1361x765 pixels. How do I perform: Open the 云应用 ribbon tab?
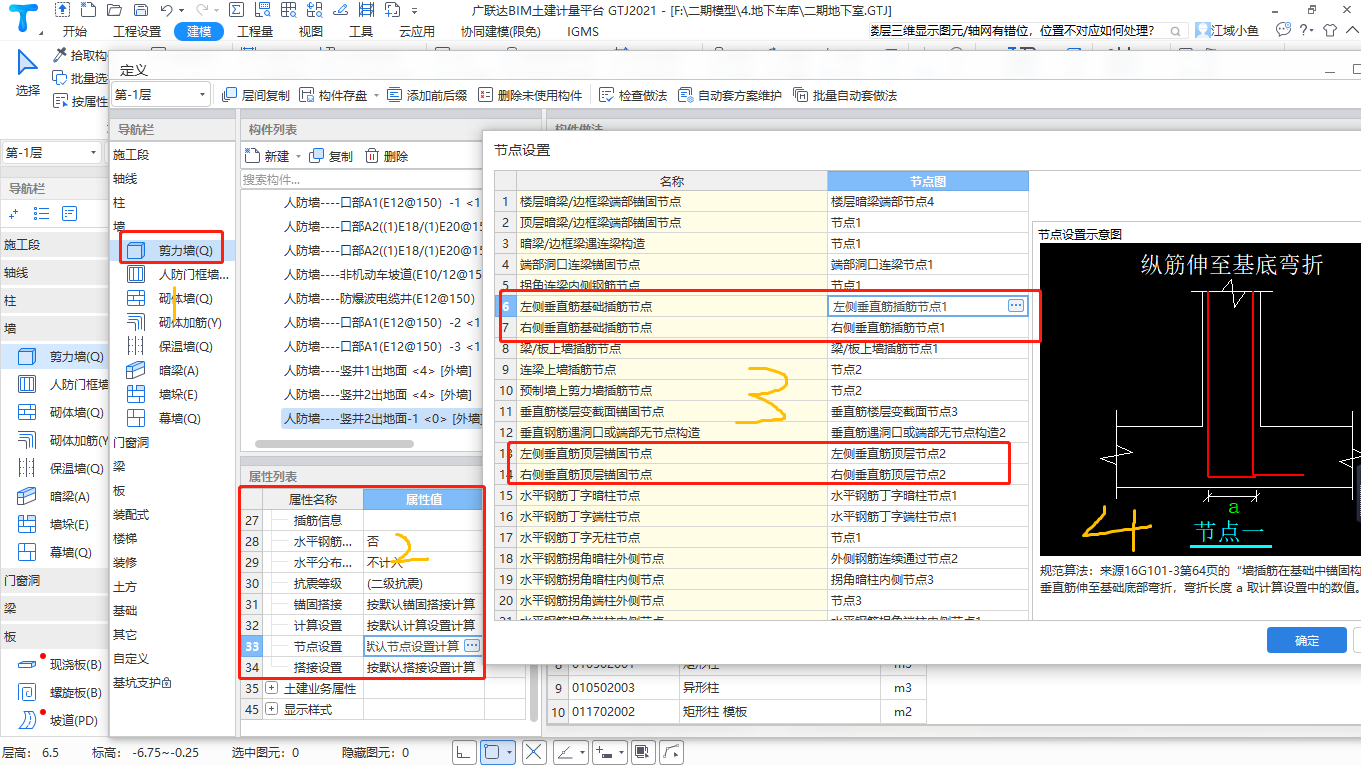(417, 31)
